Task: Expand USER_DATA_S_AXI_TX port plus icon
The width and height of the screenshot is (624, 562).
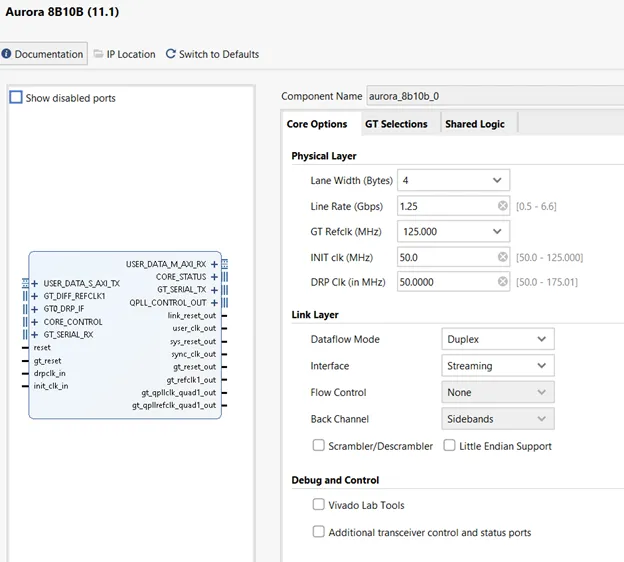Action: (35, 283)
